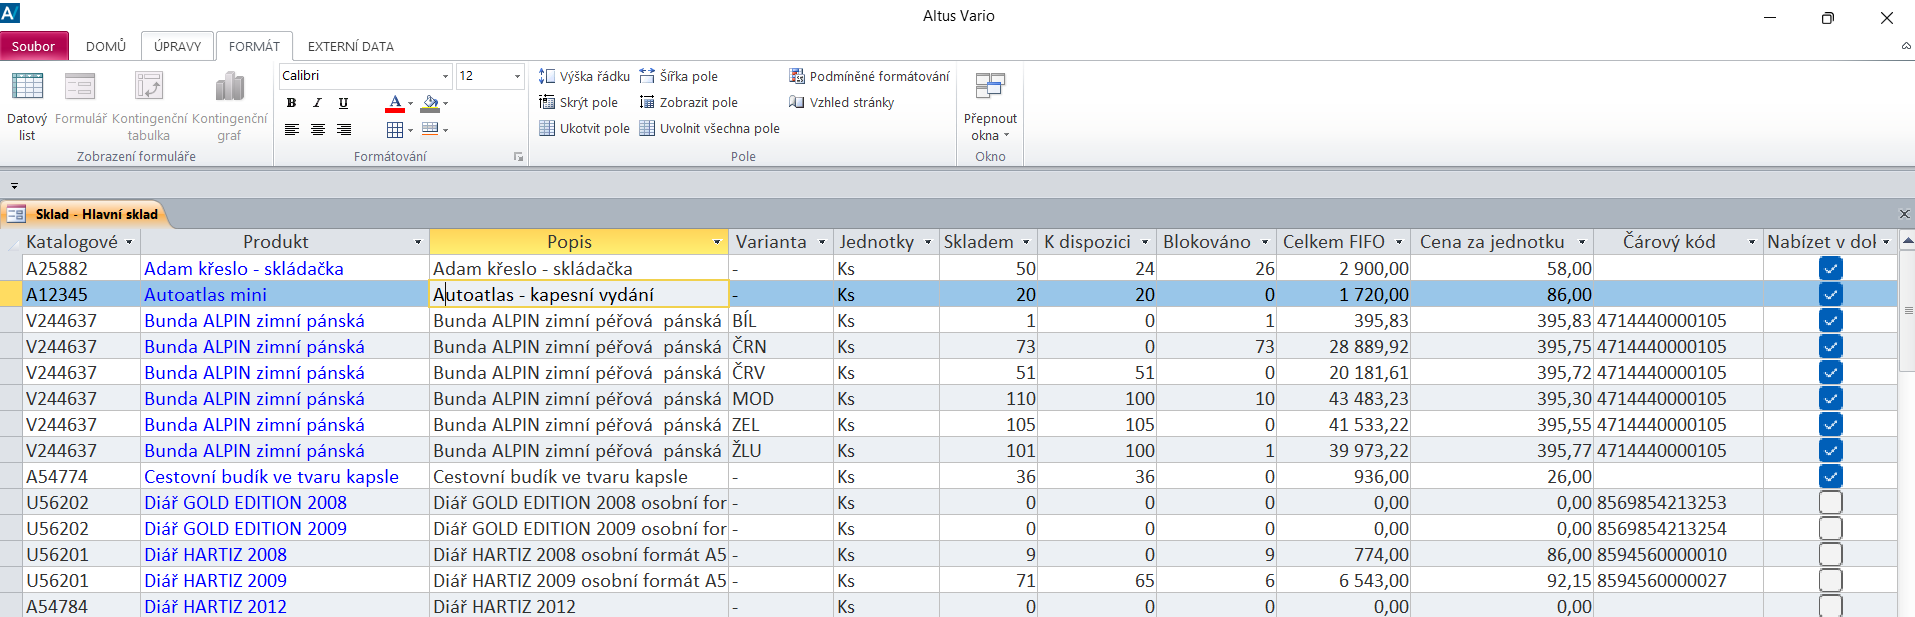The width and height of the screenshot is (1915, 617).
Task: Align text right
Action: pos(343,129)
